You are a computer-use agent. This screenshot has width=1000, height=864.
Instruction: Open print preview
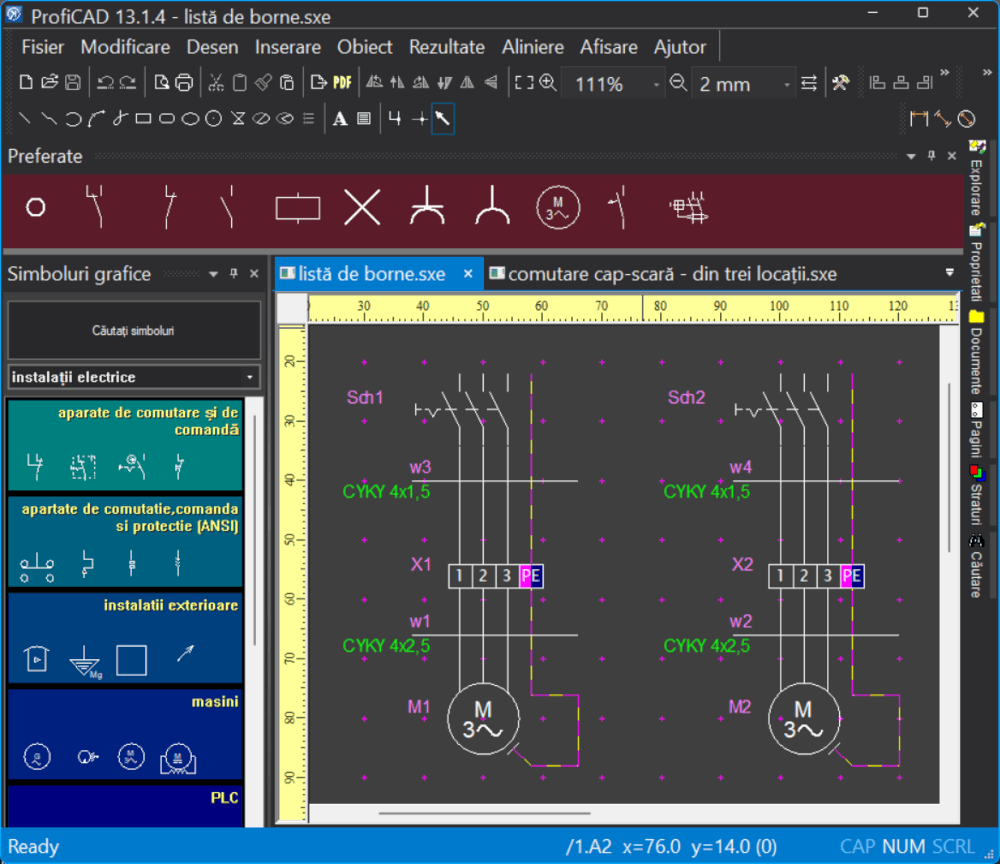click(x=161, y=83)
